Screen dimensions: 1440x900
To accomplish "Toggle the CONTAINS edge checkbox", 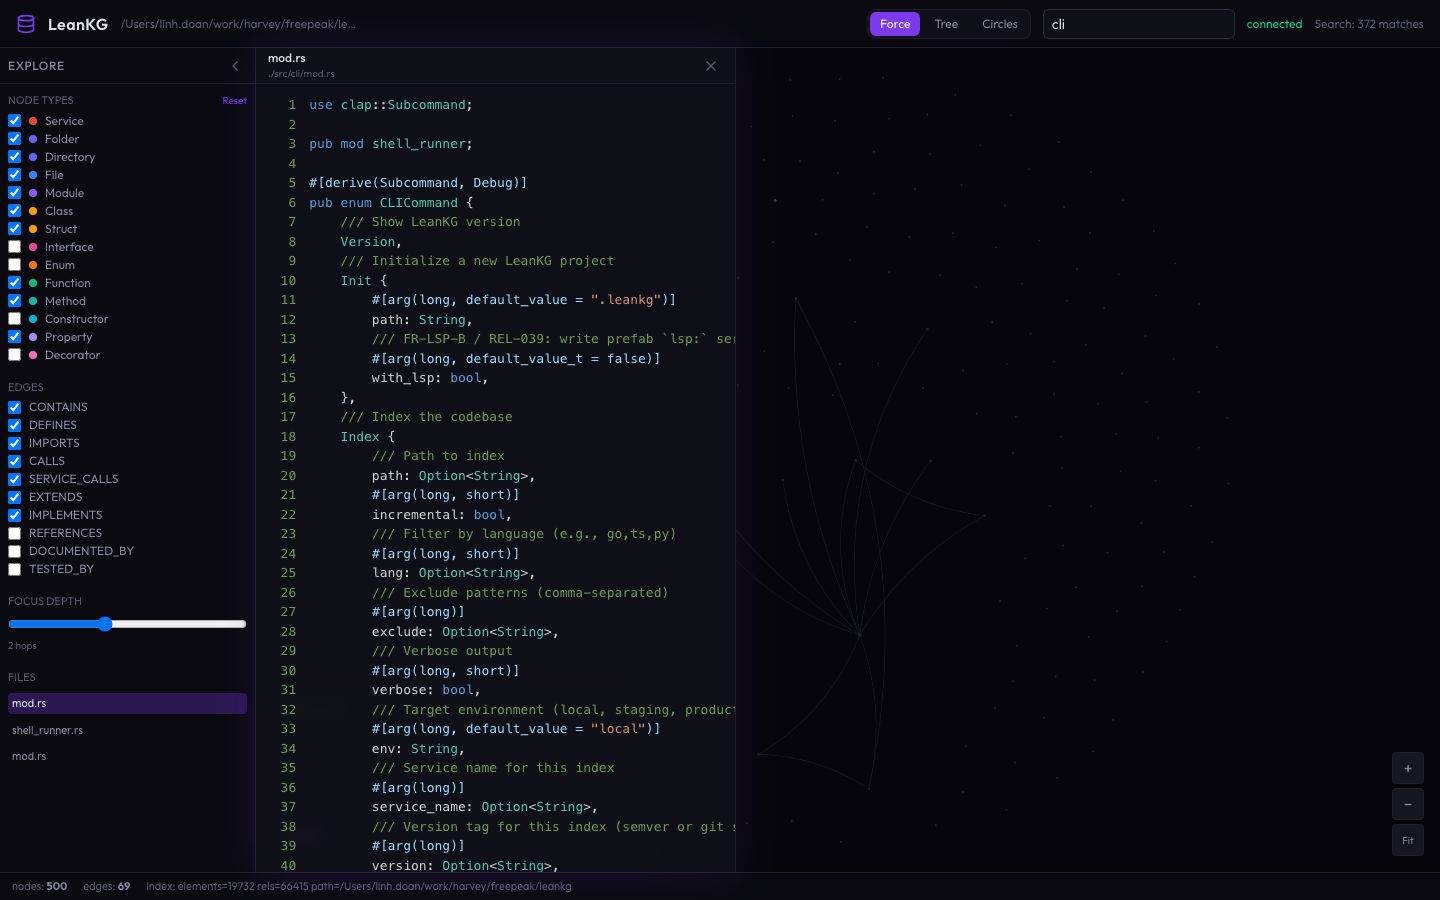I will click(x=14, y=407).
